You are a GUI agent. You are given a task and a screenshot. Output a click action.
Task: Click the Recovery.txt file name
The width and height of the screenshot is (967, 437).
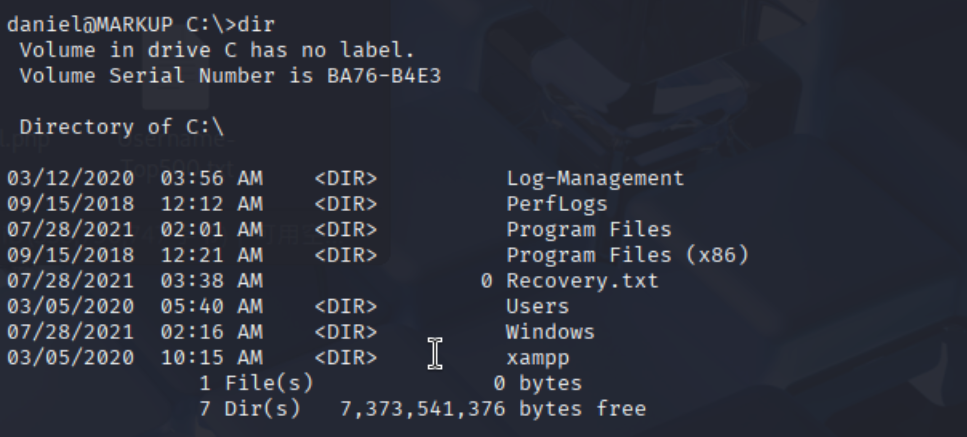[582, 281]
